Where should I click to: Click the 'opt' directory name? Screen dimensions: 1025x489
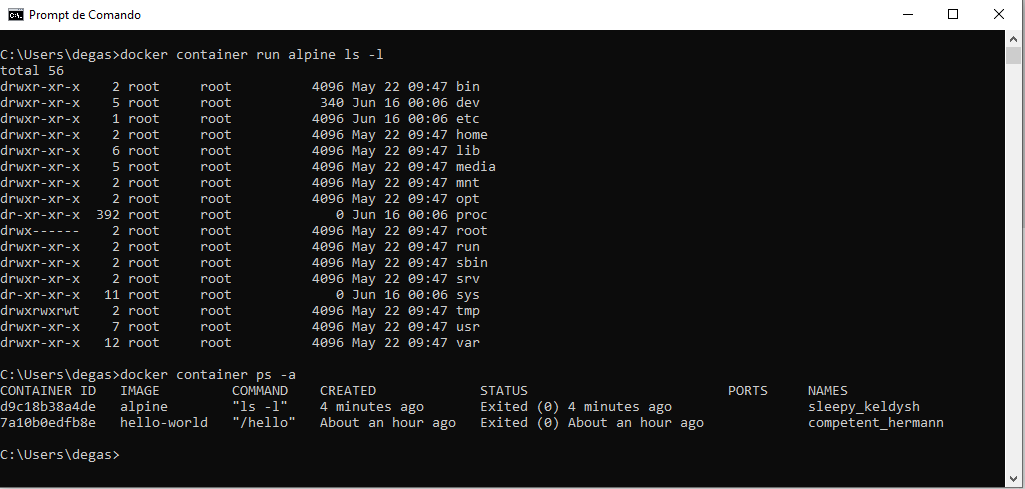pyautogui.click(x=468, y=199)
